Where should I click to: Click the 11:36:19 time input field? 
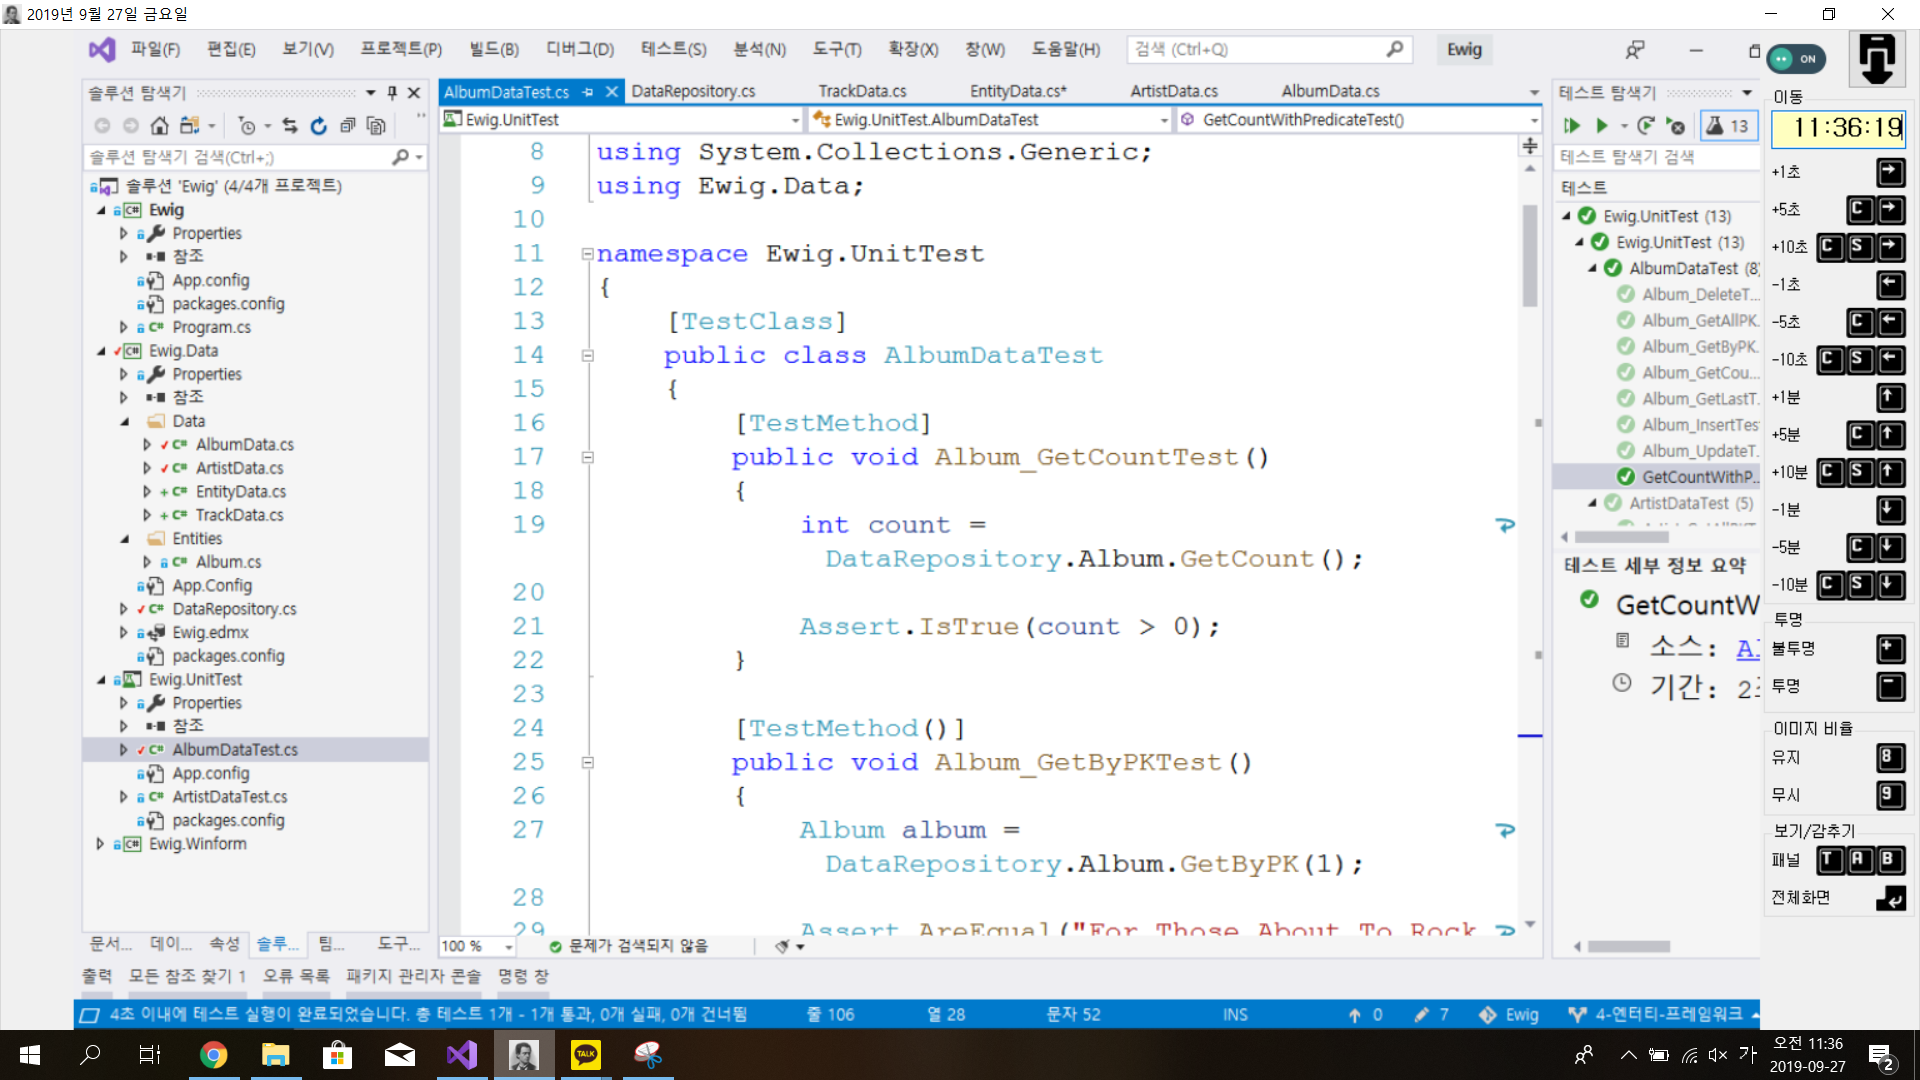coord(1836,128)
